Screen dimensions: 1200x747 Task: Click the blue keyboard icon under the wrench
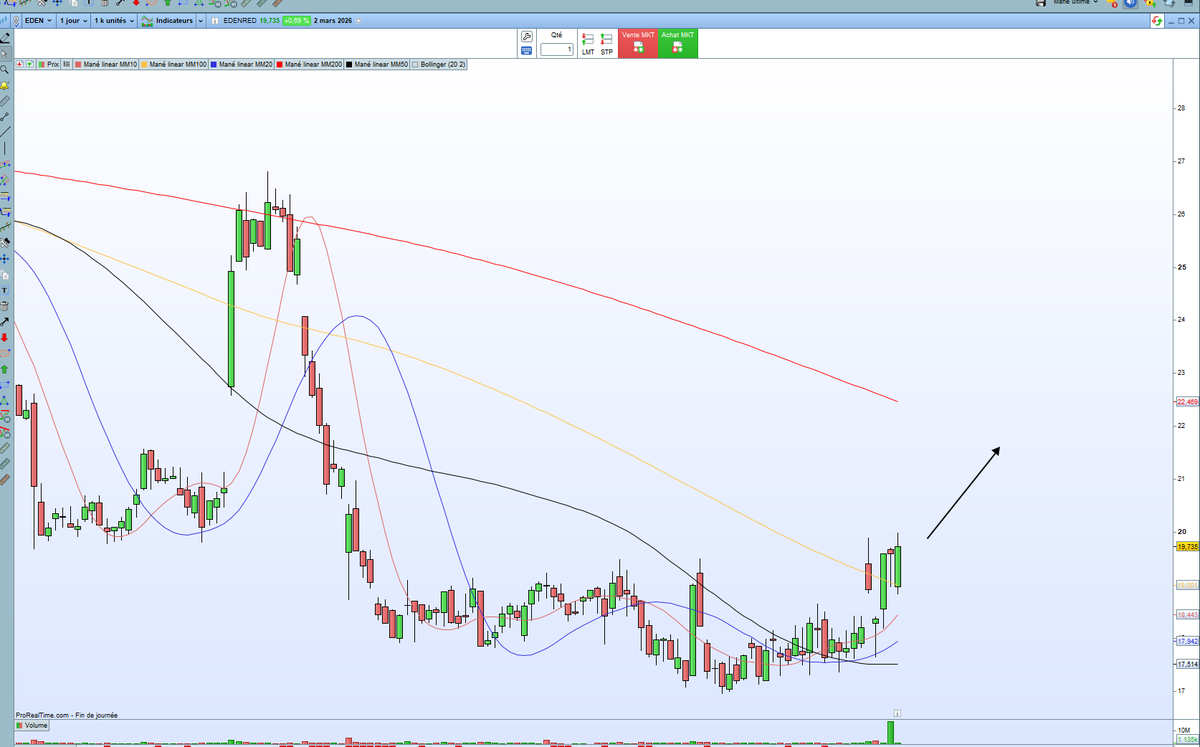tap(527, 51)
